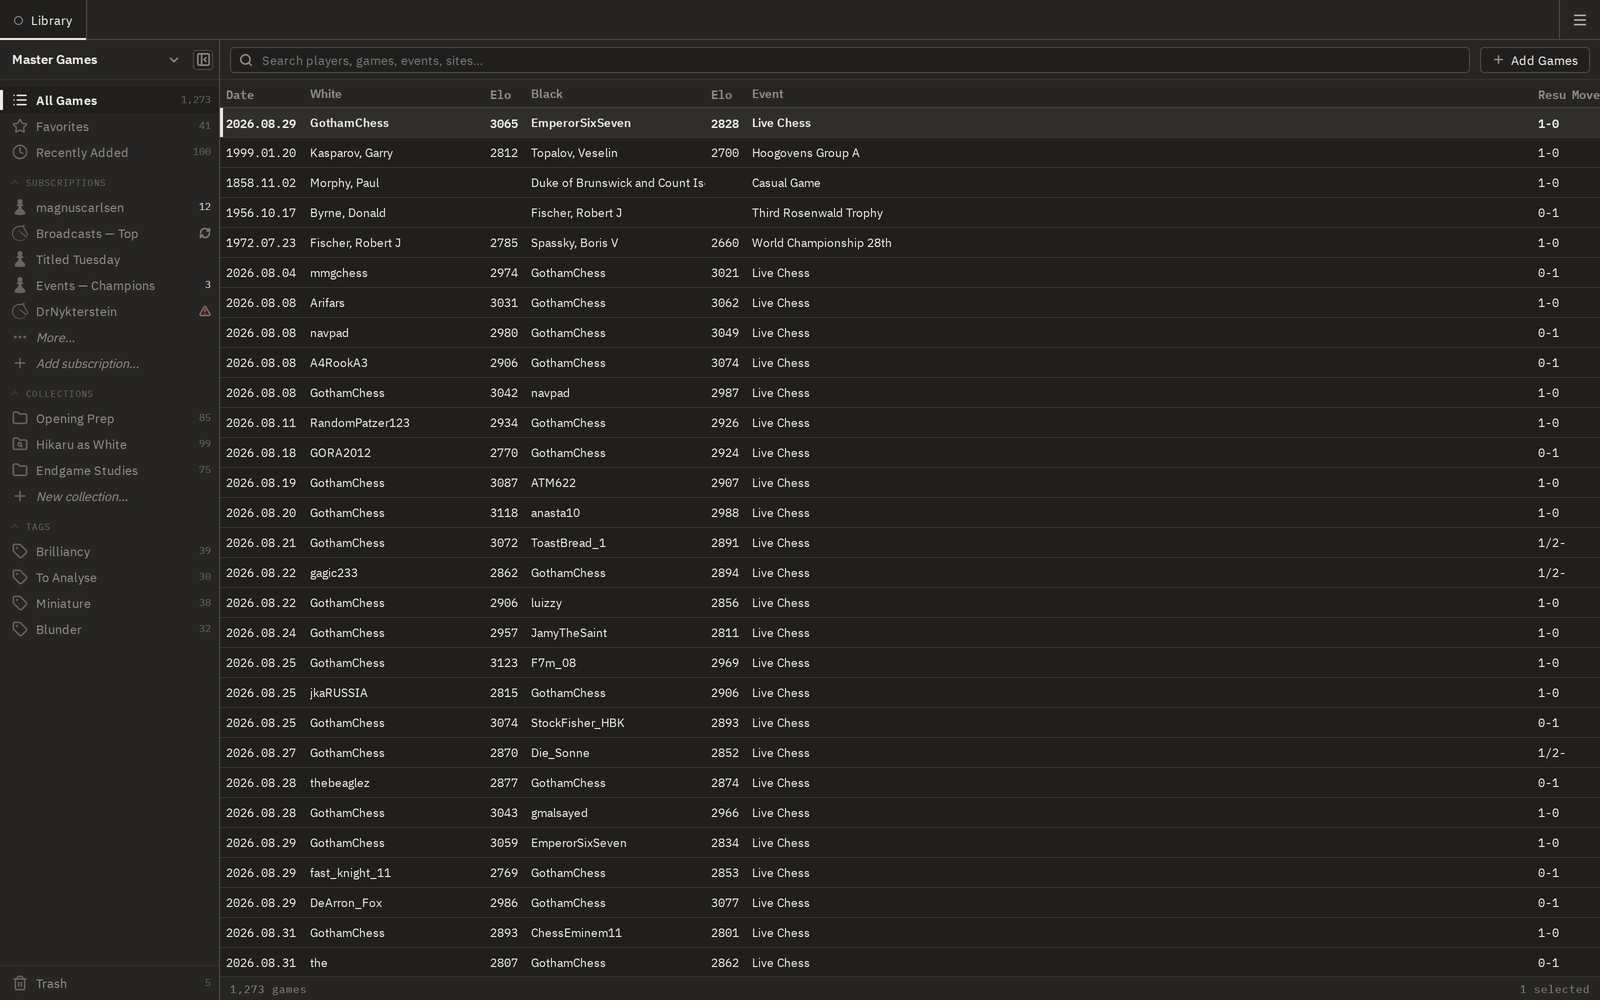Click the Hikaru as White smart-folder icon

[x=20, y=444]
